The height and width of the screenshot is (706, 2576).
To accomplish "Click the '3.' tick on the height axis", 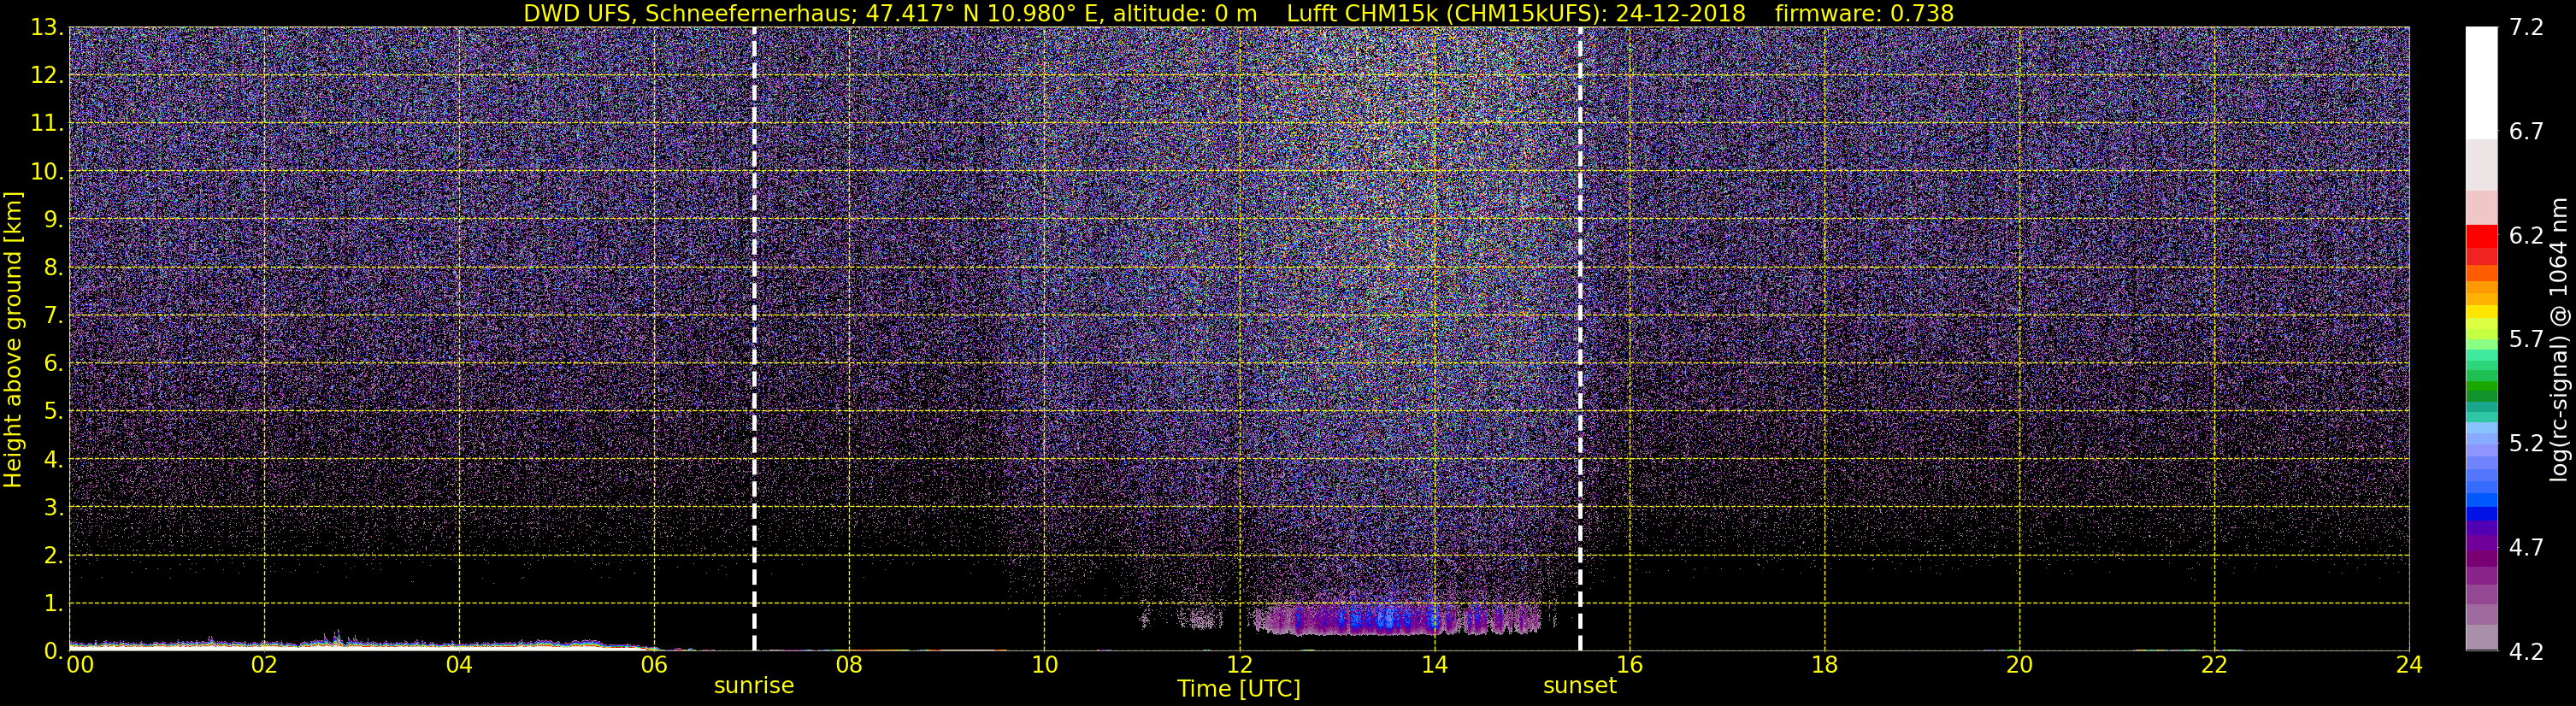I will tap(54, 507).
